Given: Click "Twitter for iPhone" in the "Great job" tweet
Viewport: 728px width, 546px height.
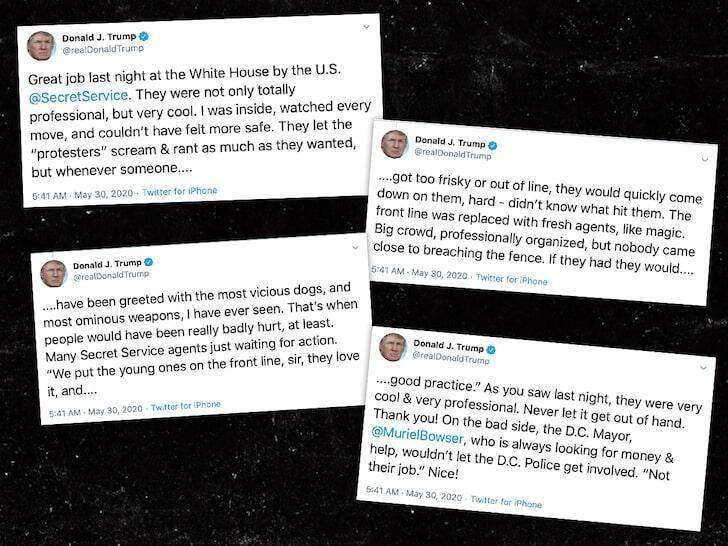Looking at the screenshot, I should click(x=180, y=190).
